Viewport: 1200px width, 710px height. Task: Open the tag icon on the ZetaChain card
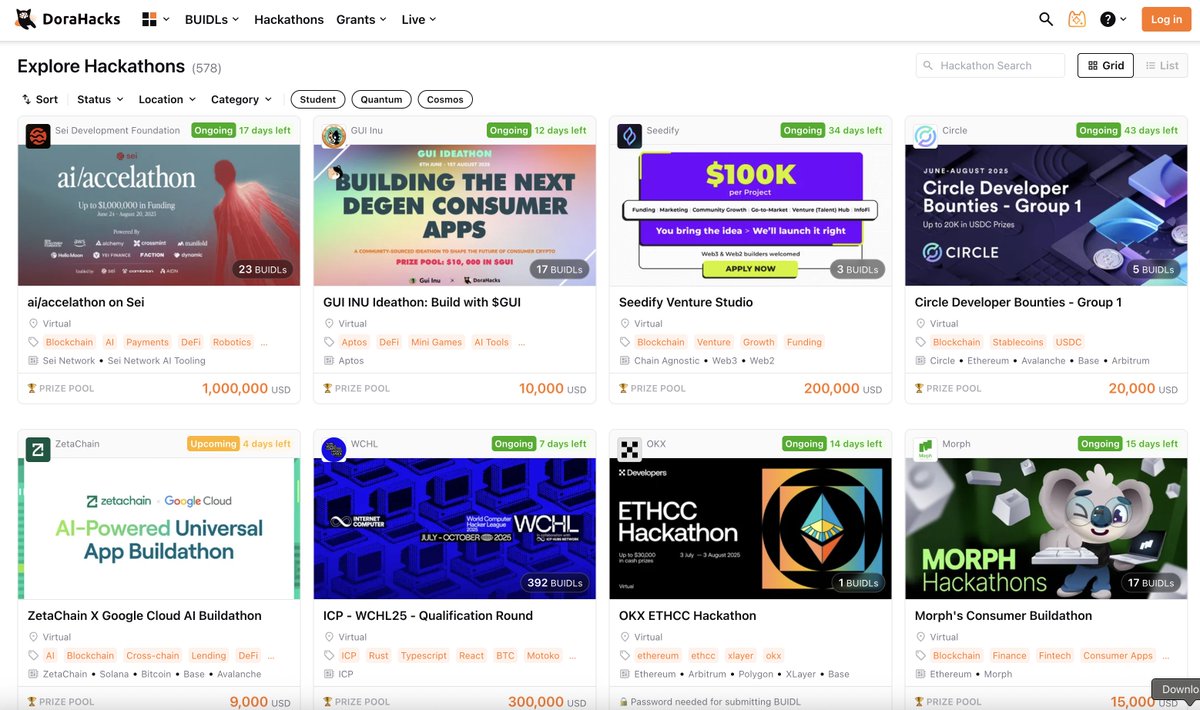[33, 656]
